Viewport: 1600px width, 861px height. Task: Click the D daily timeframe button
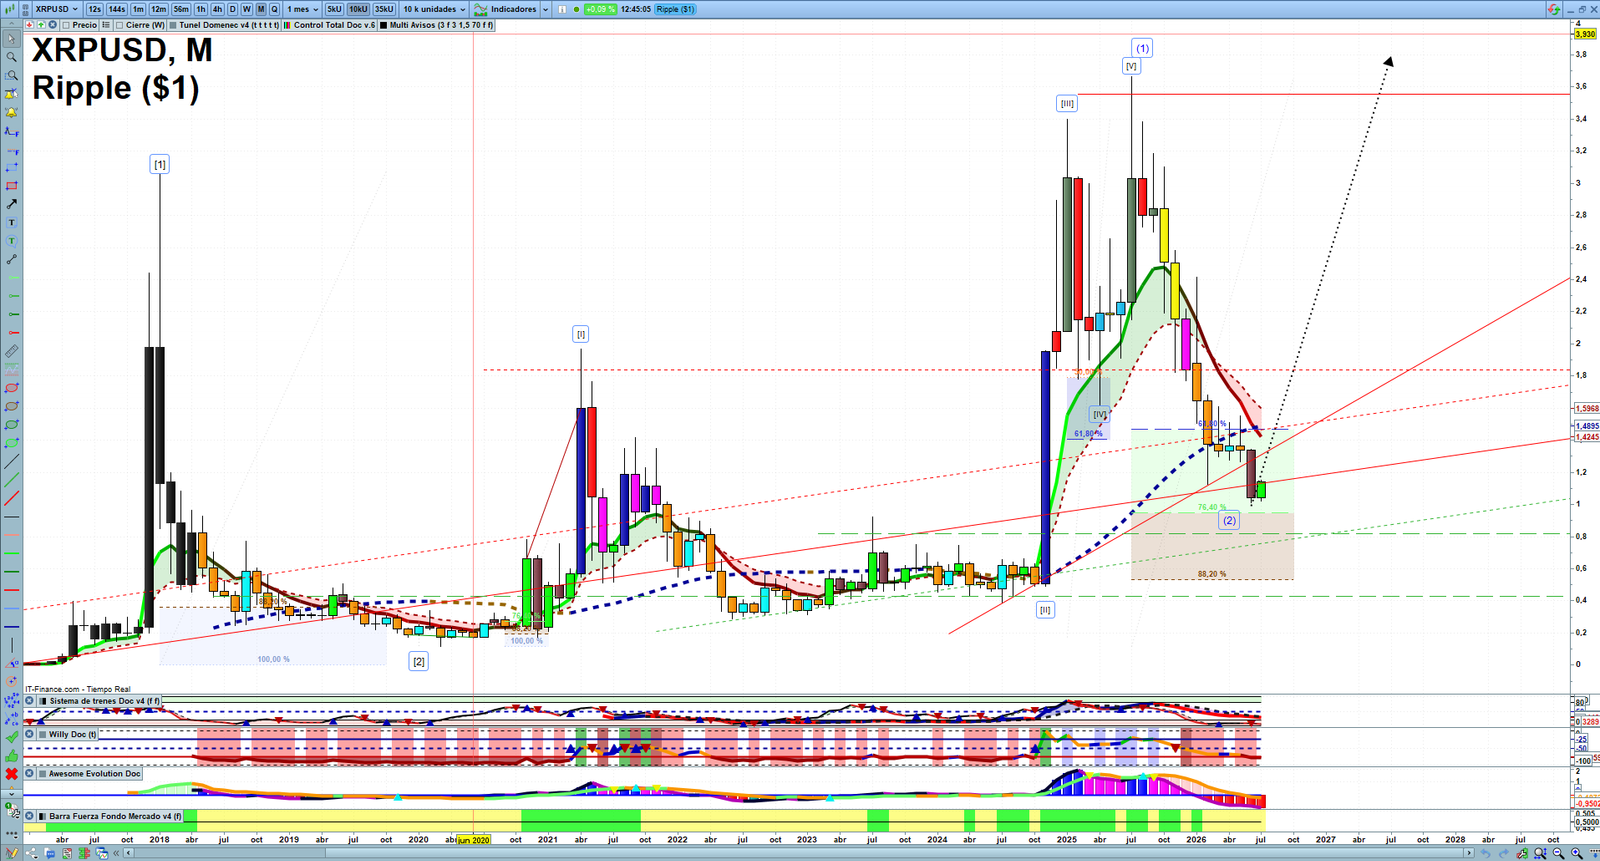coord(232,9)
